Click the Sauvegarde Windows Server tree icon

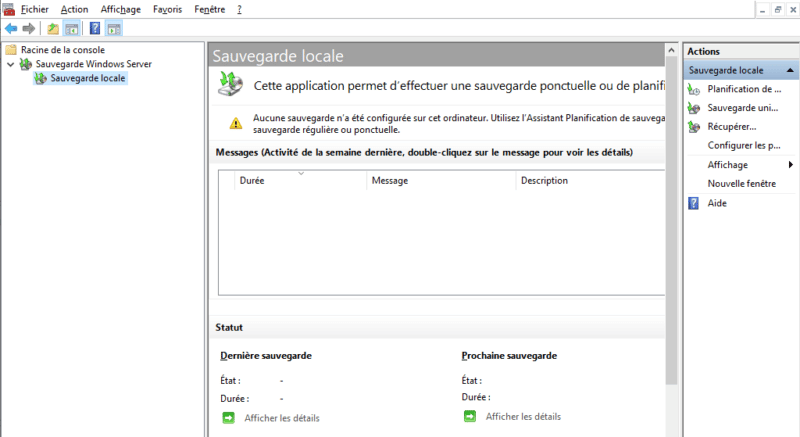tap(26, 64)
